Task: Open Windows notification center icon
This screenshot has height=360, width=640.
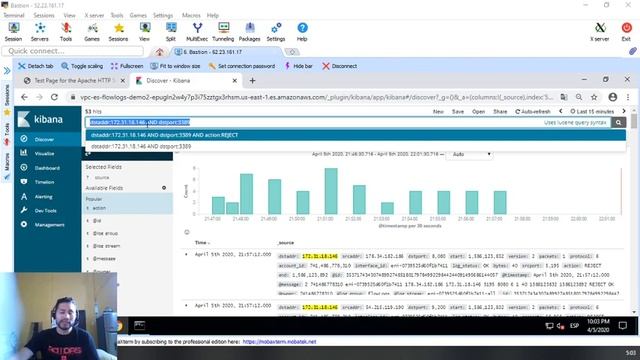Action: [x=622, y=326]
